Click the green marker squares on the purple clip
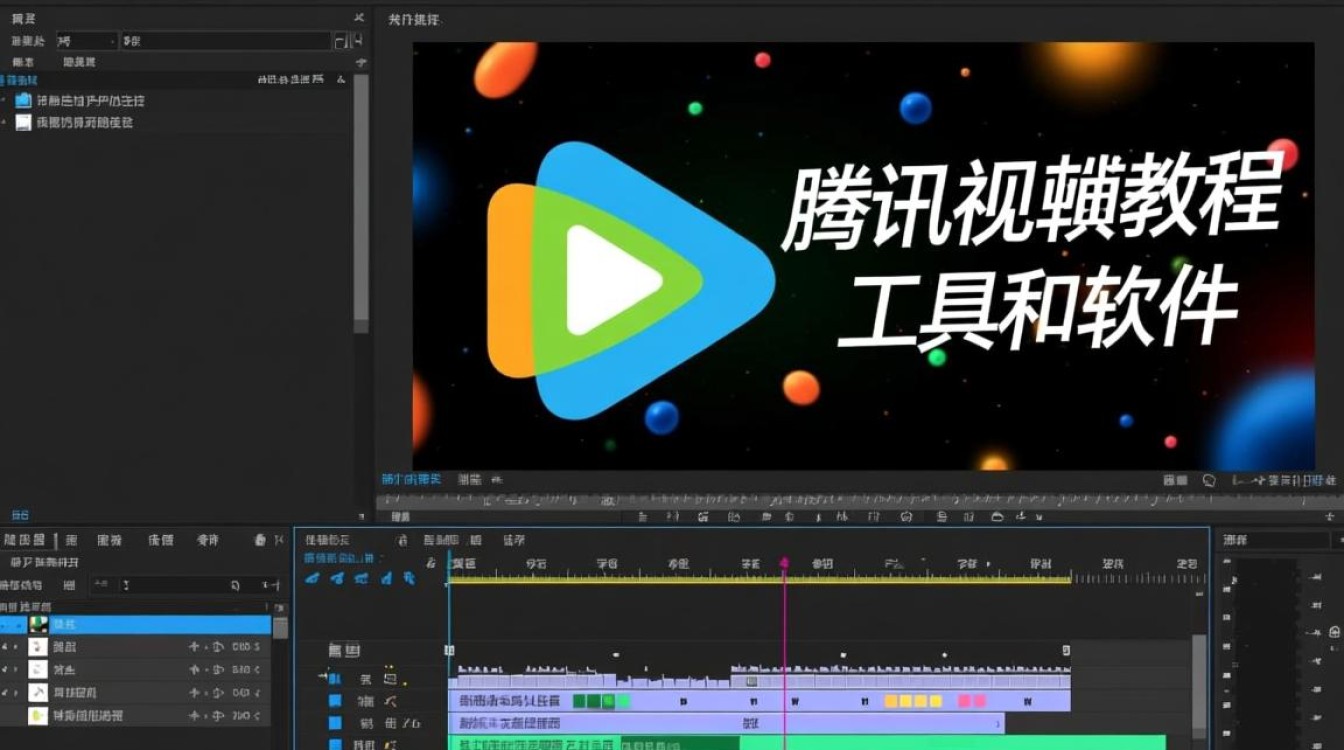The width and height of the screenshot is (1344, 750). [x=601, y=701]
